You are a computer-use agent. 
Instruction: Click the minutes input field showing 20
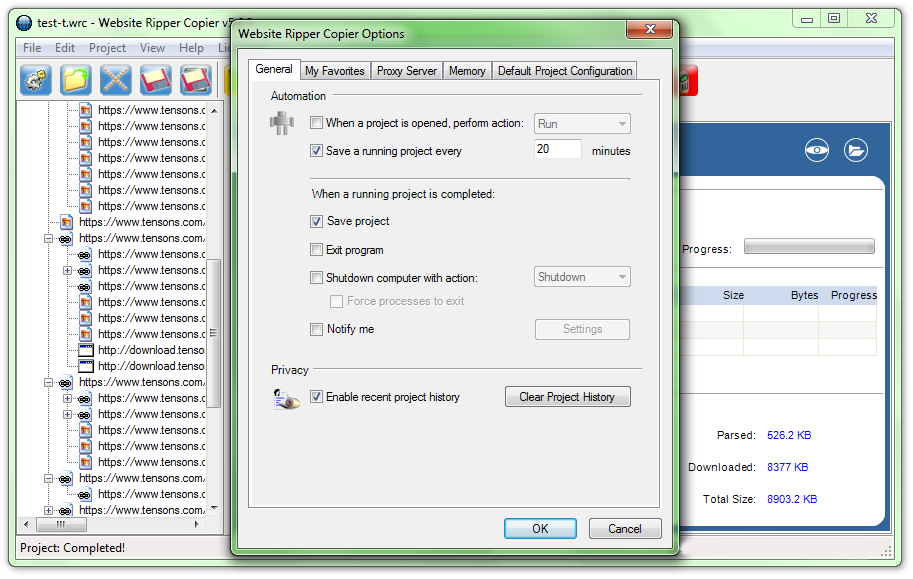click(x=557, y=149)
